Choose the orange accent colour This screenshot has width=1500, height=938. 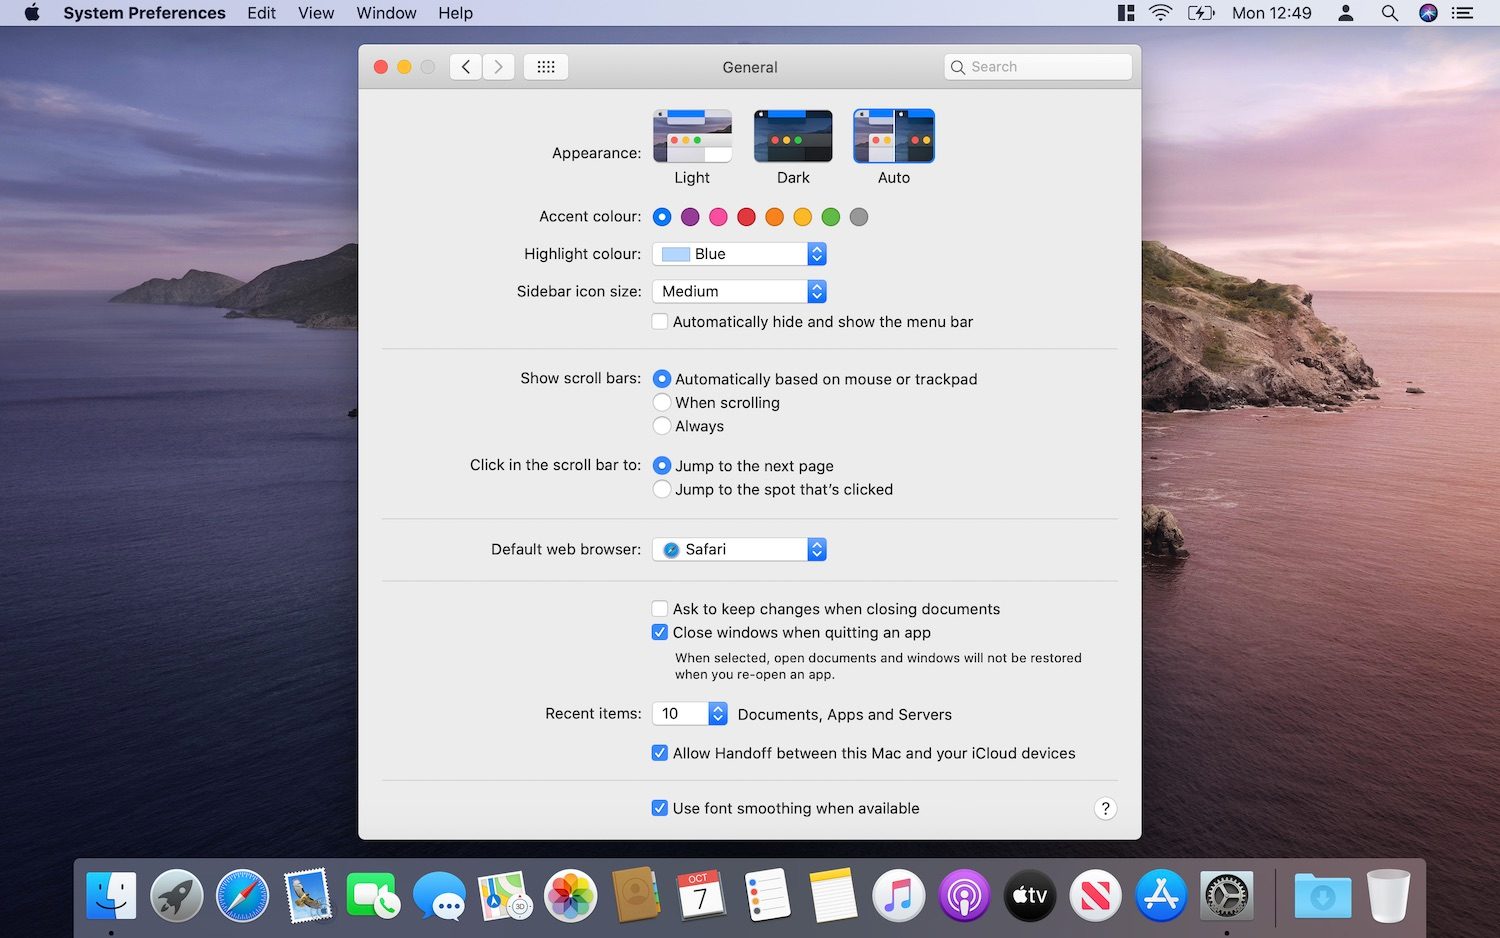coord(774,217)
